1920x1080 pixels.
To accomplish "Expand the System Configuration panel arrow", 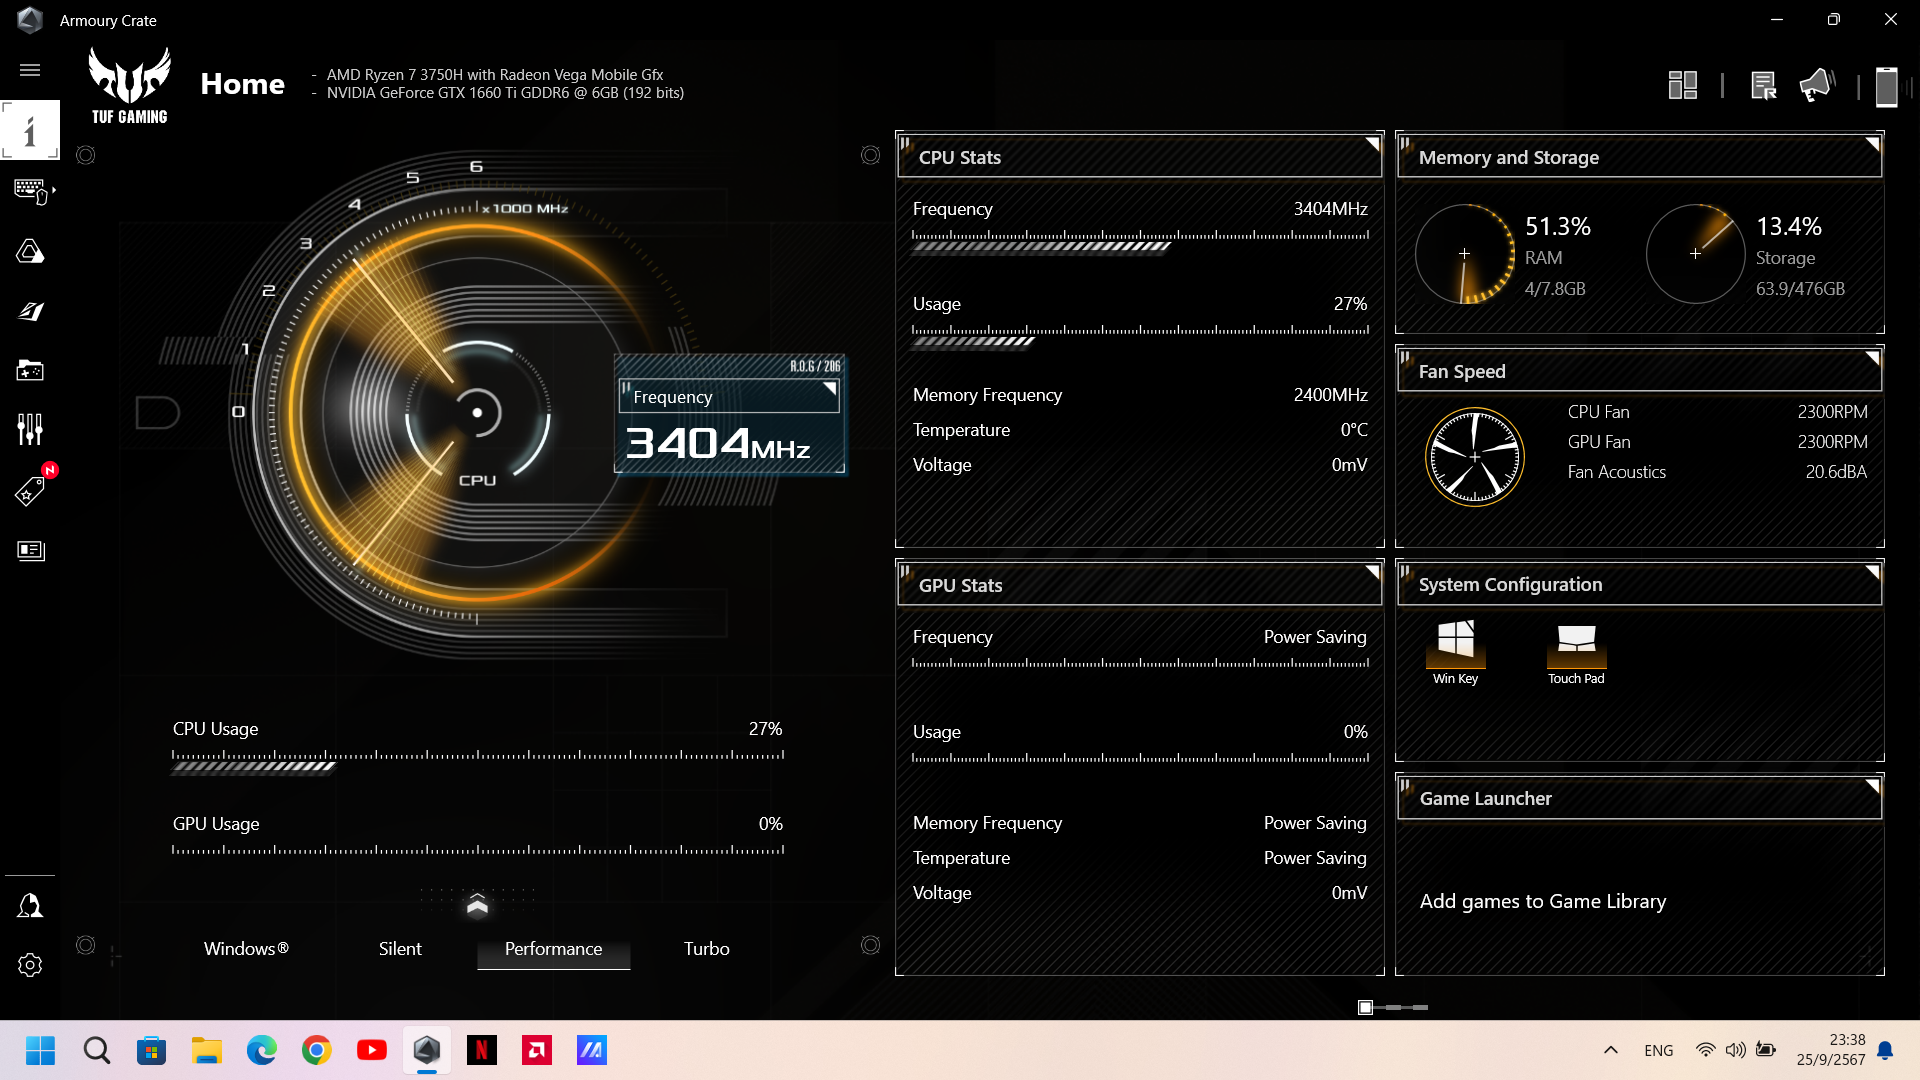I will coord(1872,572).
